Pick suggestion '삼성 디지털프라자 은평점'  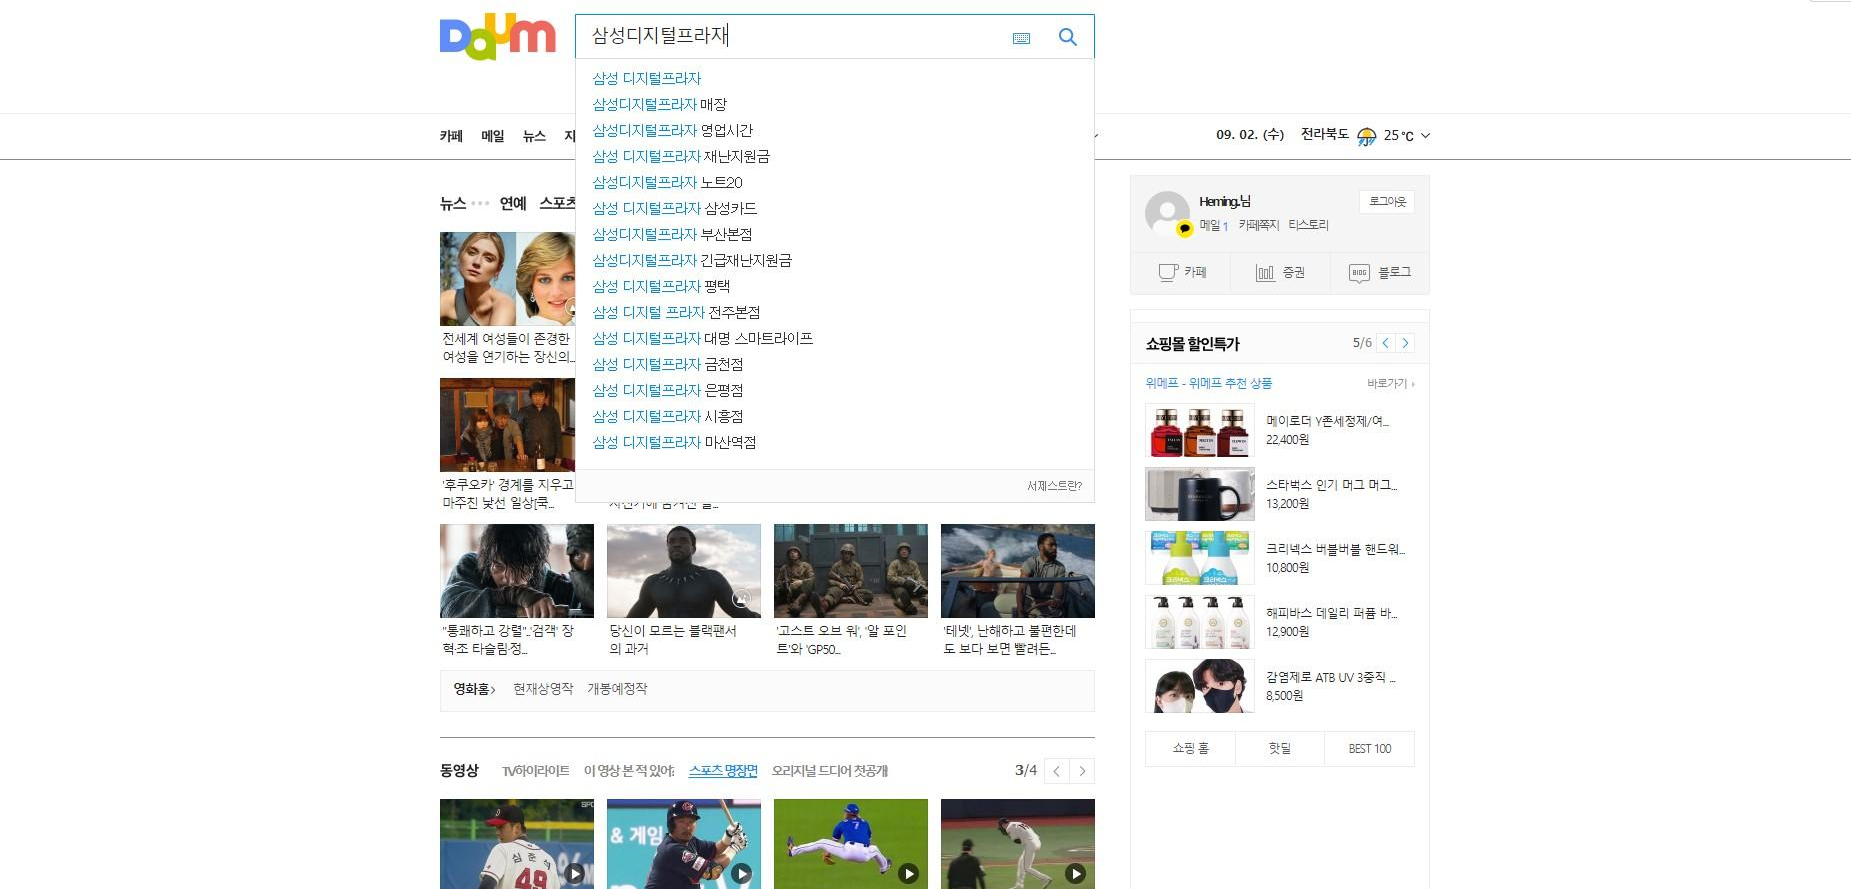click(668, 390)
